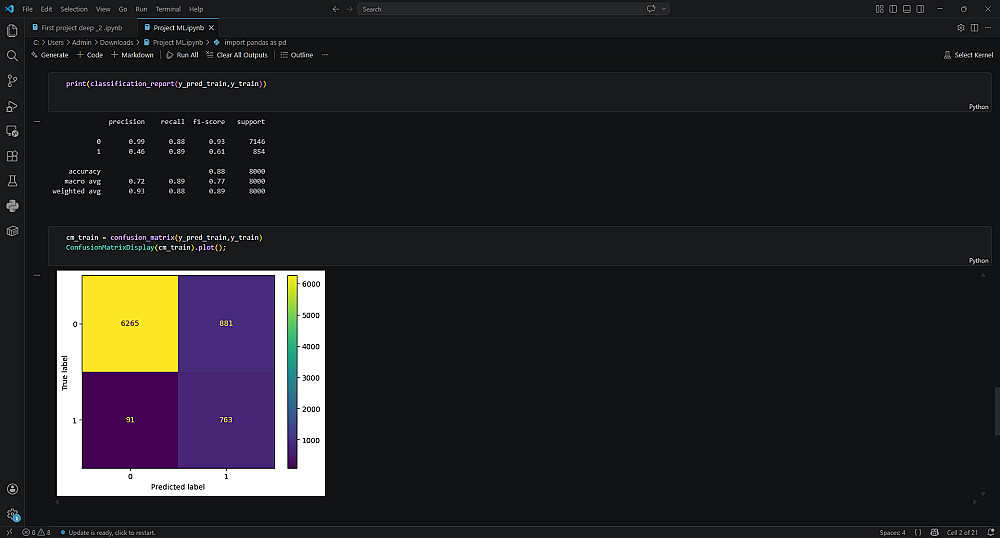The height and width of the screenshot is (538, 1000).
Task: Open the Testing flask icon view
Action: [x=12, y=181]
